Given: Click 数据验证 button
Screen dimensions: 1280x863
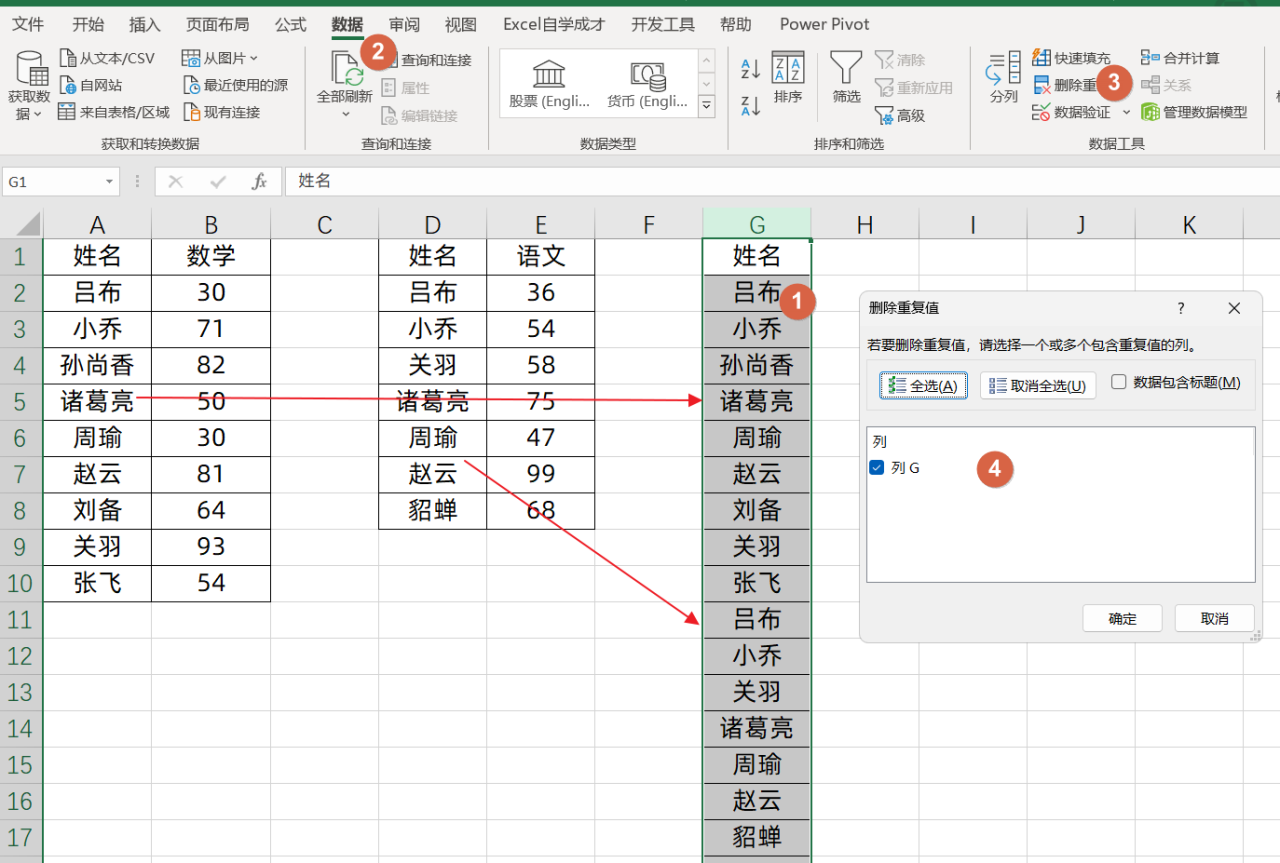Looking at the screenshot, I should pyautogui.click(x=1072, y=112).
